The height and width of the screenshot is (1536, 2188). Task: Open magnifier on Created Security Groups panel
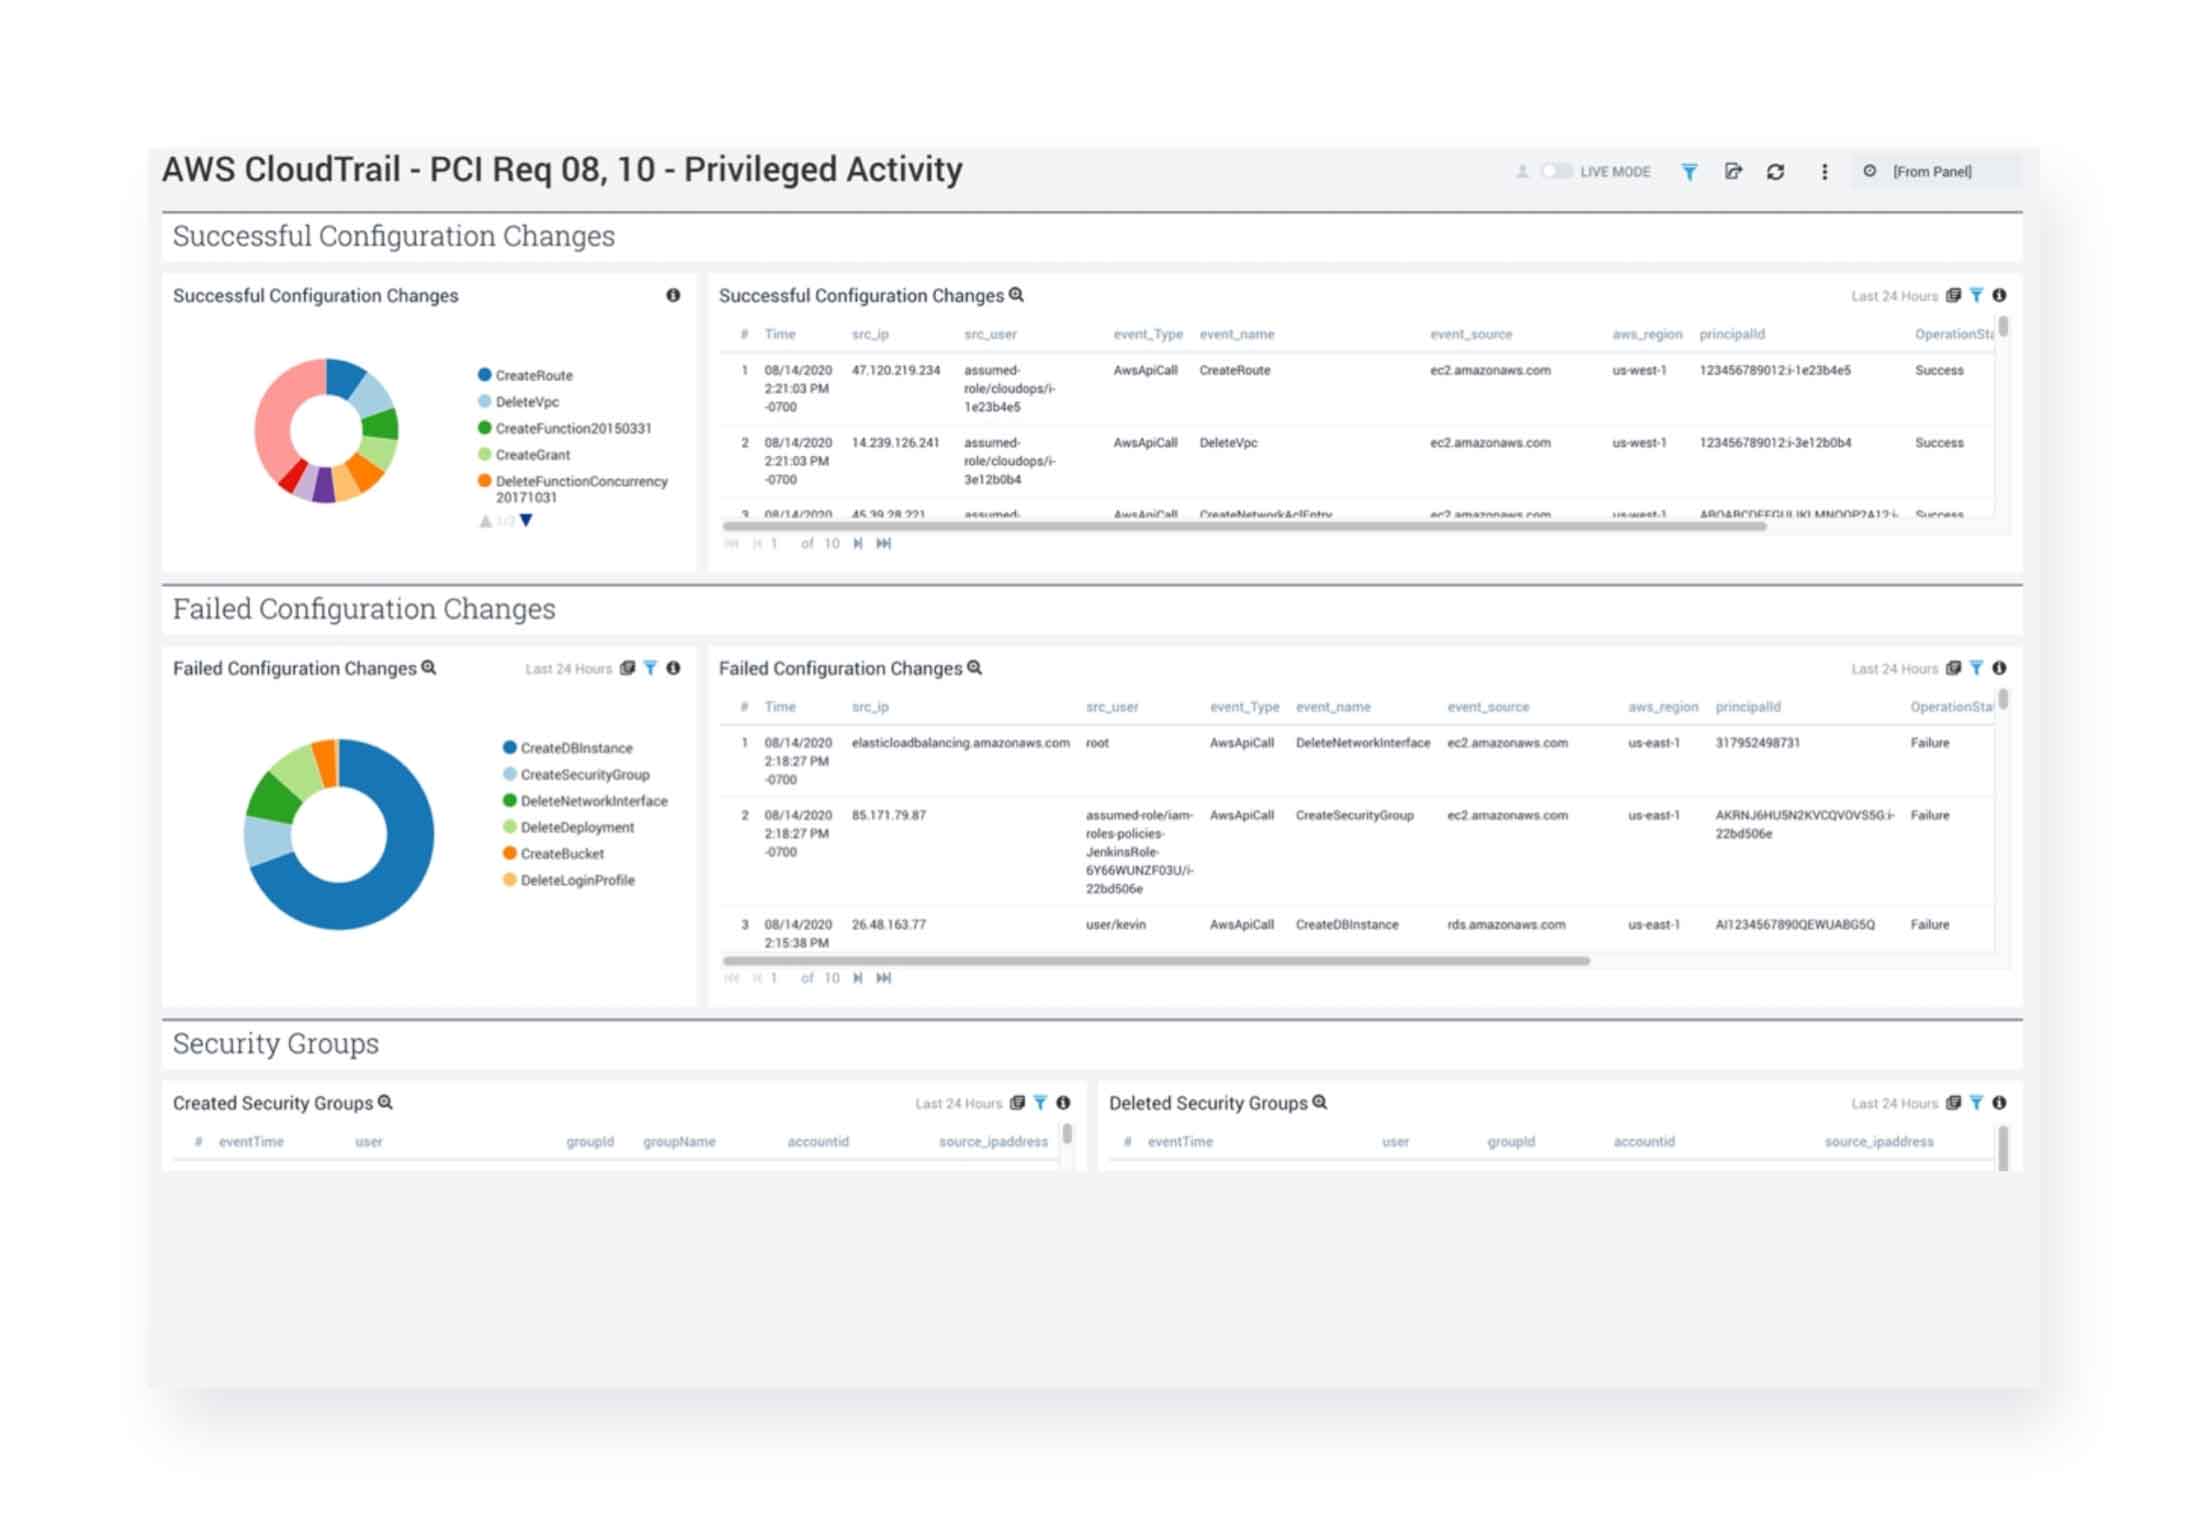(385, 1102)
